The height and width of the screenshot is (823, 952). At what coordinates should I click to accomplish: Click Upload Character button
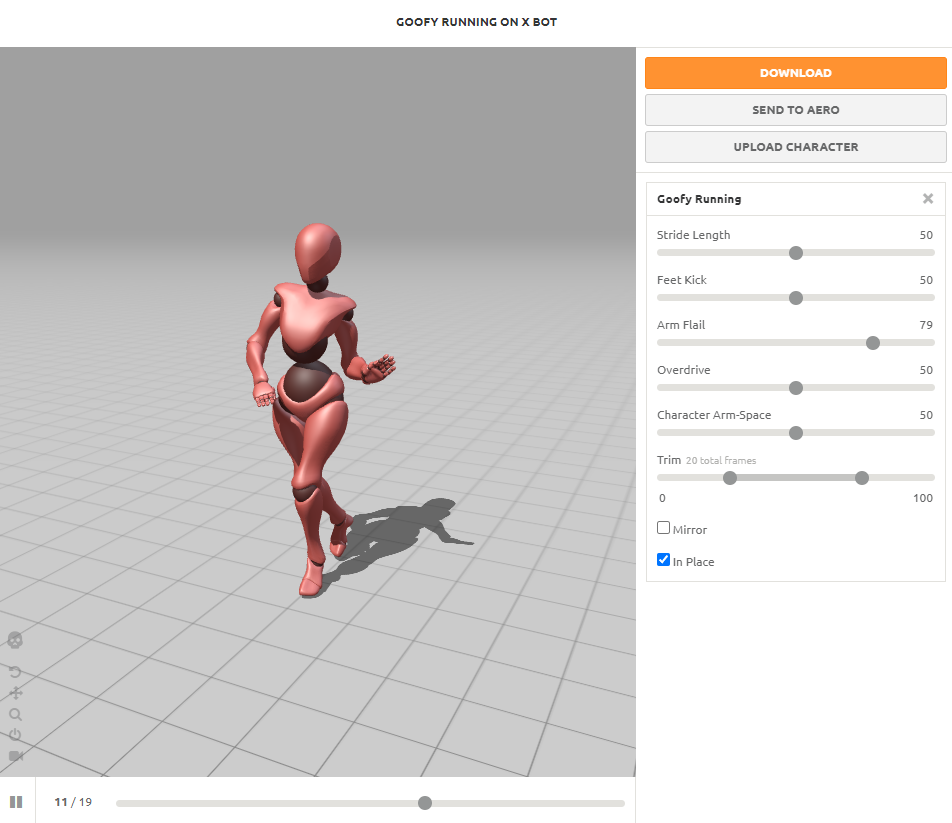tap(795, 147)
